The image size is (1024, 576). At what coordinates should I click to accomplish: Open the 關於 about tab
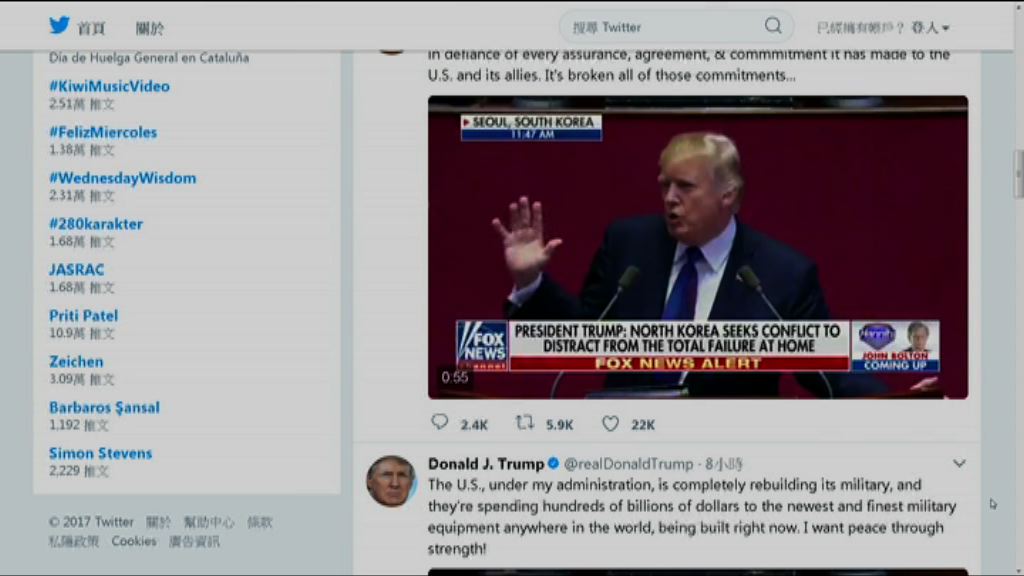click(x=150, y=28)
